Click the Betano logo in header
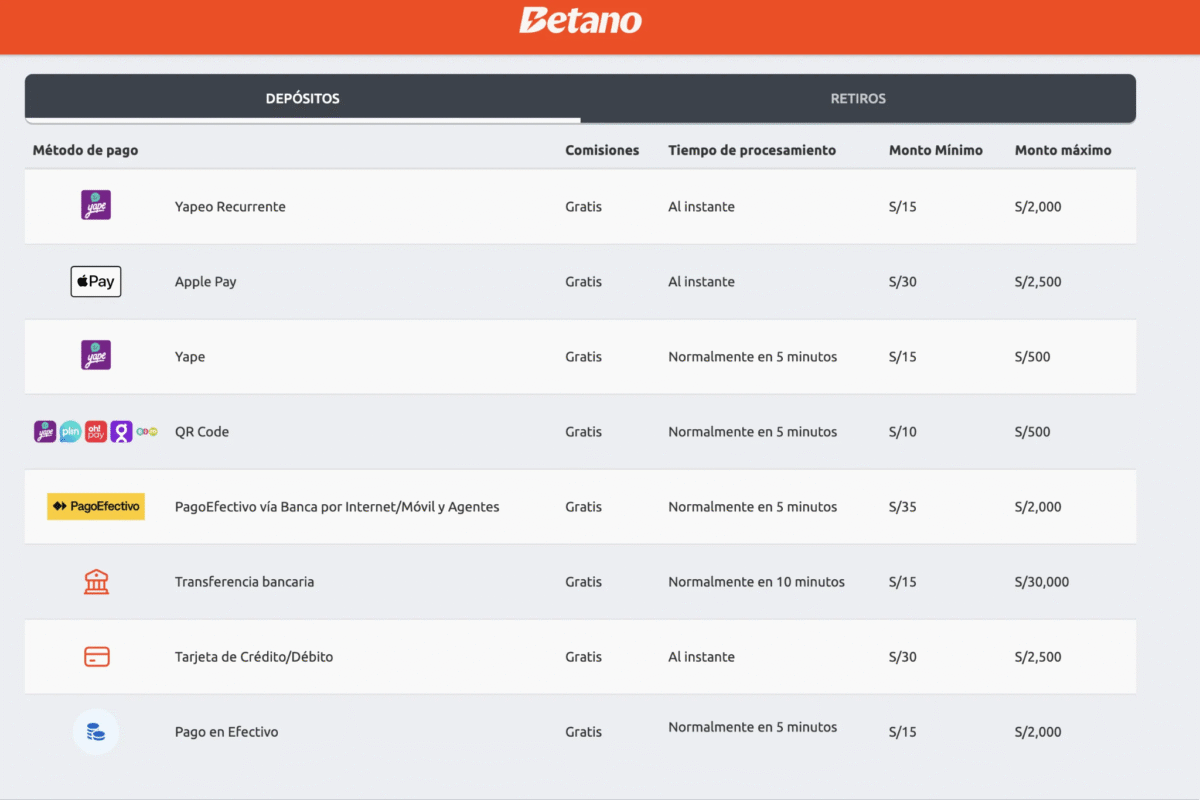 pos(580,20)
